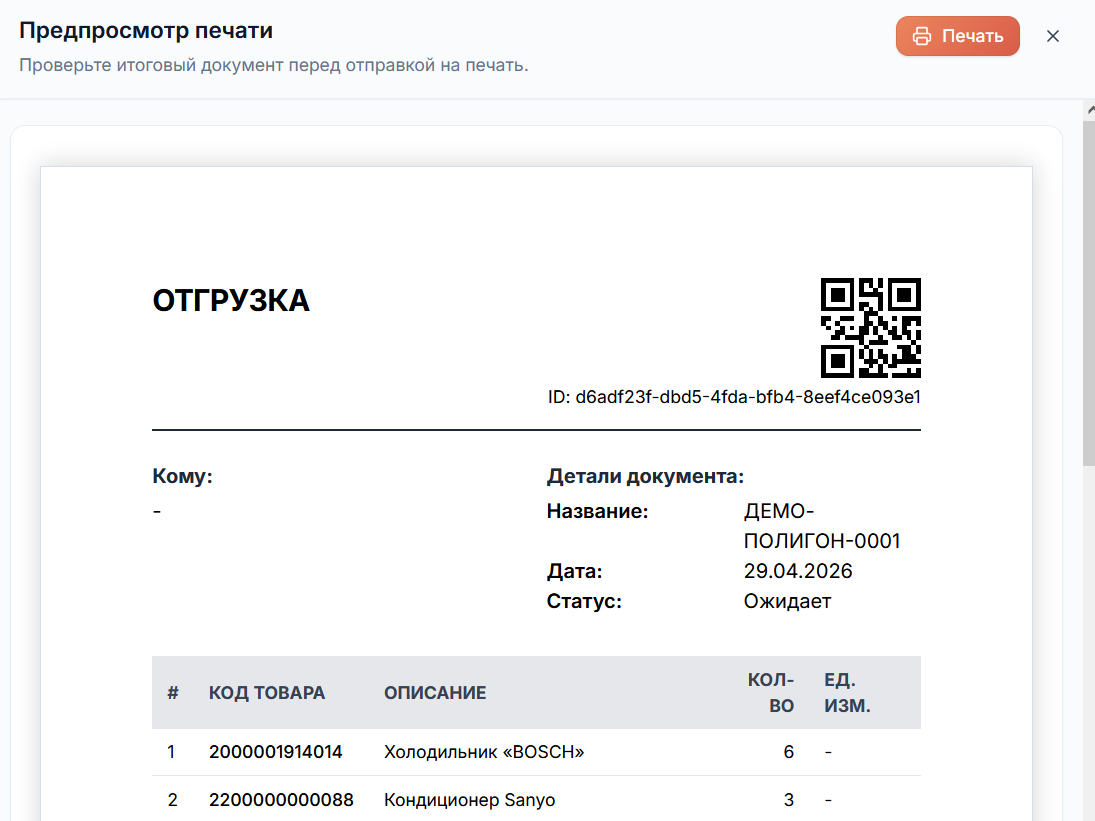1095x821 pixels.
Task: Click product code 2000001914014
Action: click(275, 752)
